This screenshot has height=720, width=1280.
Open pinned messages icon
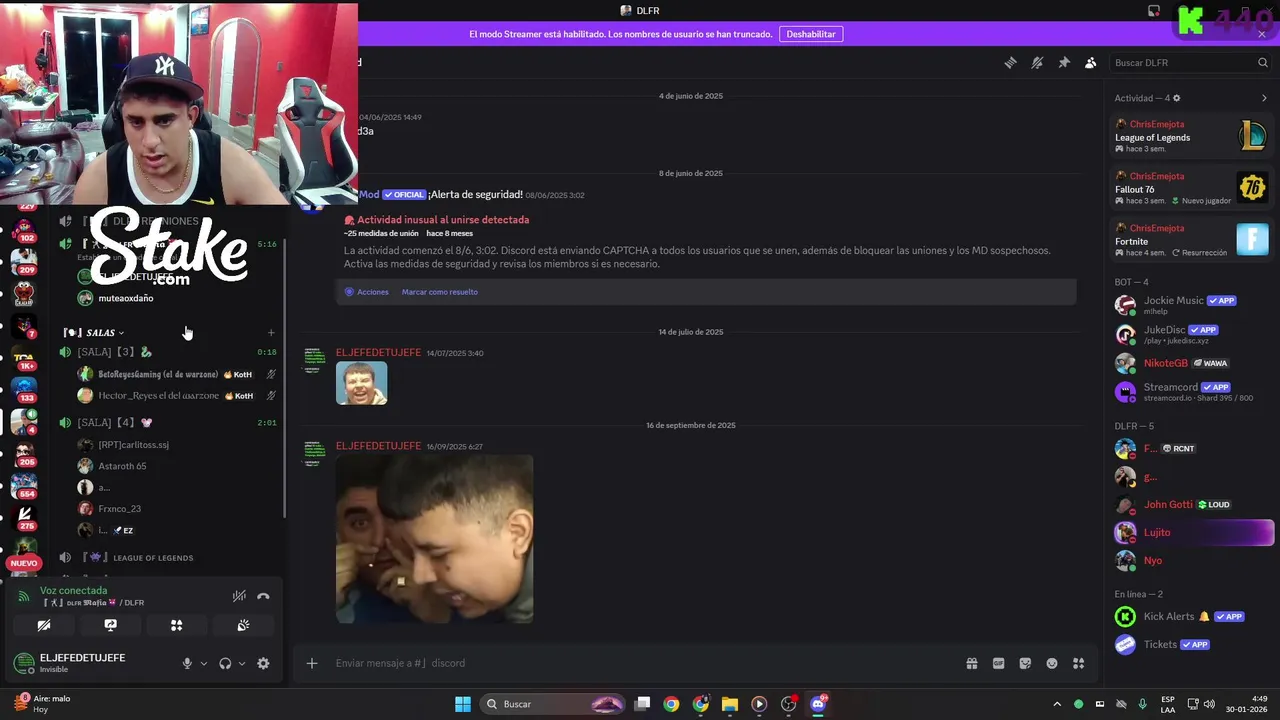pos(1064,62)
